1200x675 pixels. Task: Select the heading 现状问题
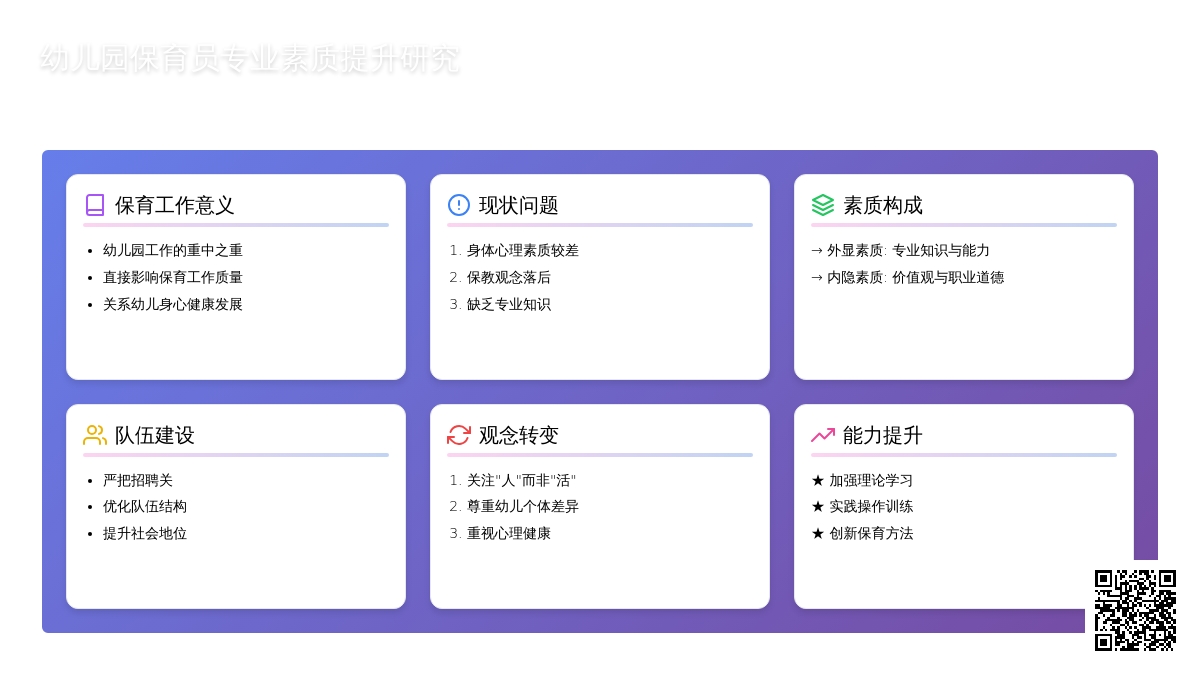coord(519,205)
